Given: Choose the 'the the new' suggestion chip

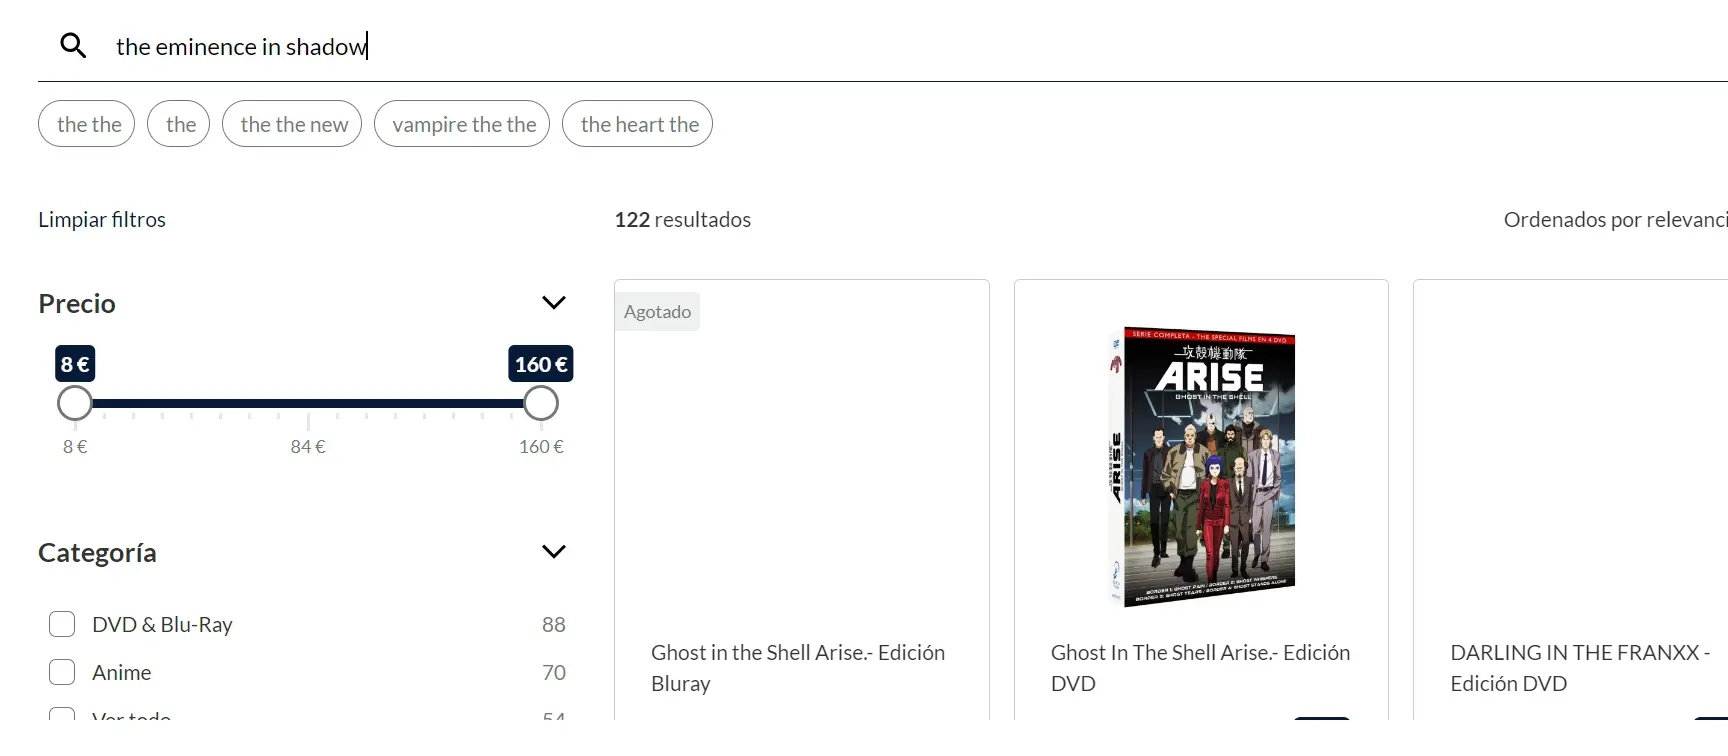Looking at the screenshot, I should click(292, 124).
